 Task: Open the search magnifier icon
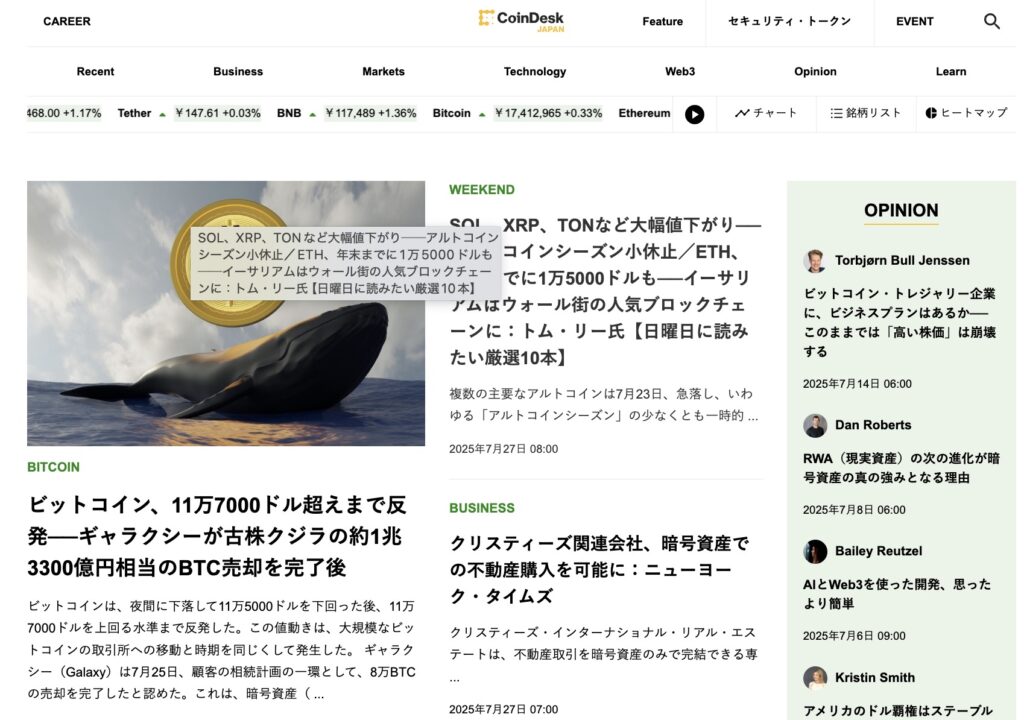pos(991,22)
